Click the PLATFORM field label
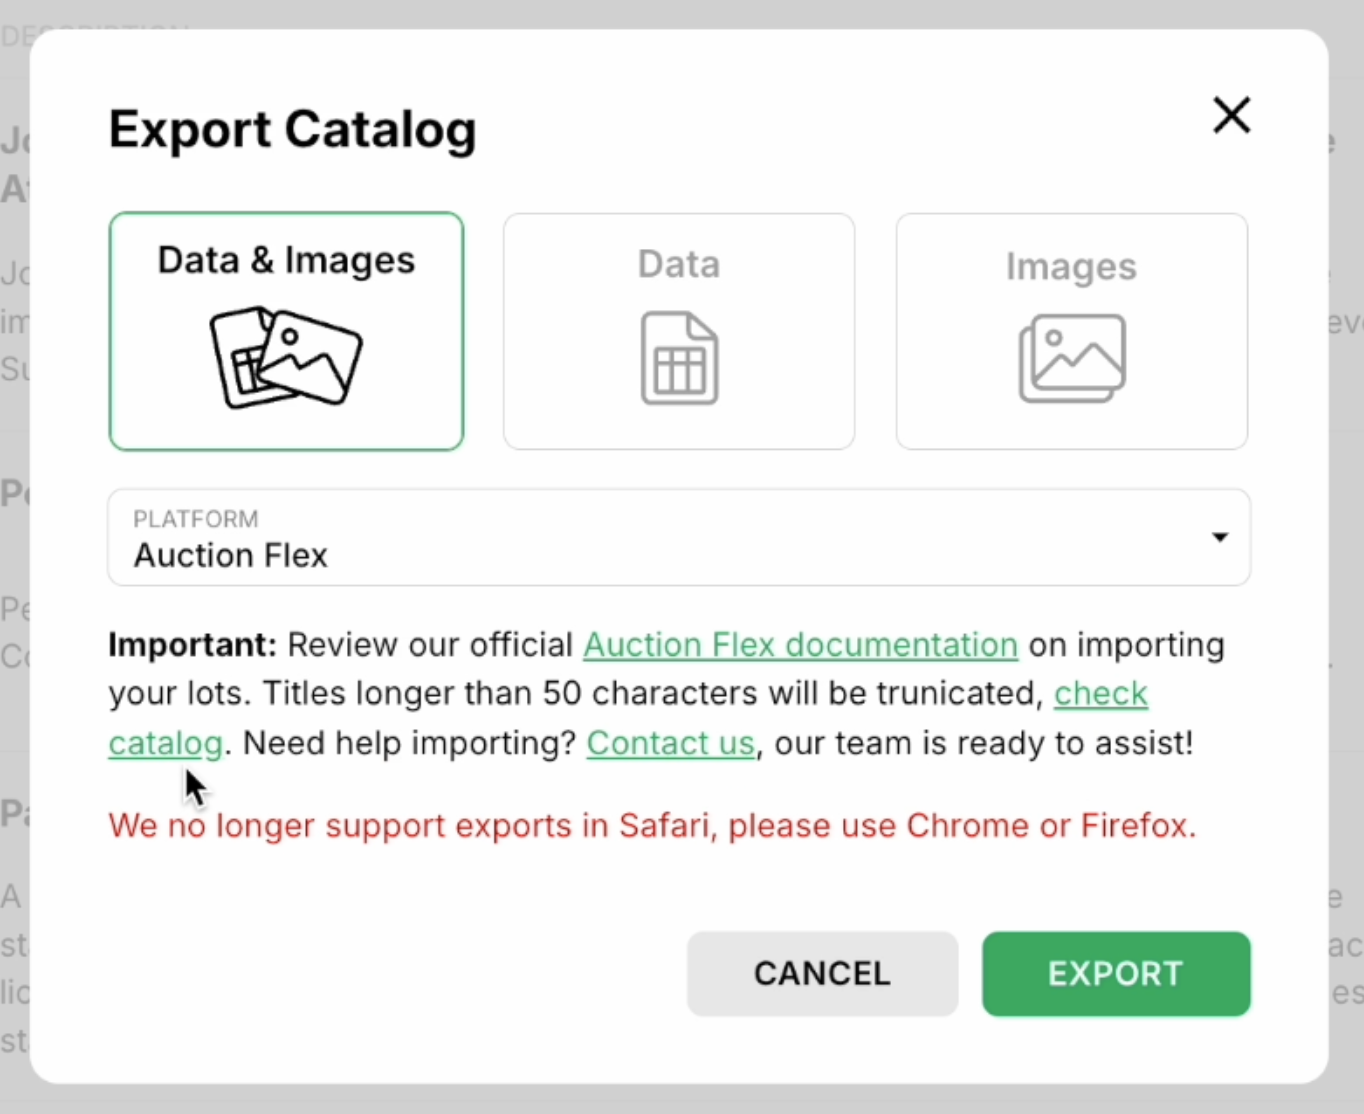 pyautogui.click(x=196, y=519)
